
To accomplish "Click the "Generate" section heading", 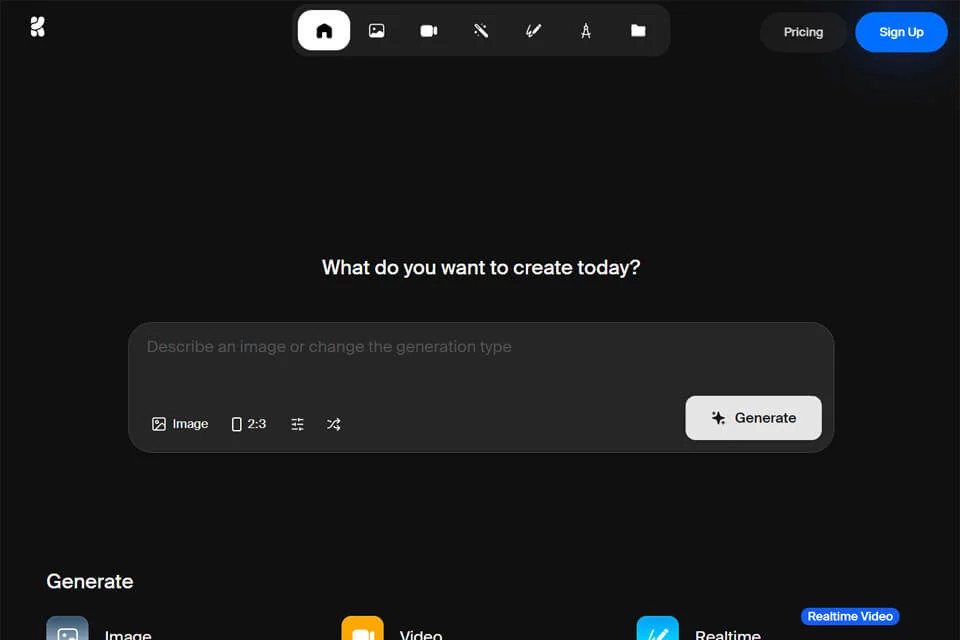I will click(x=90, y=581).
